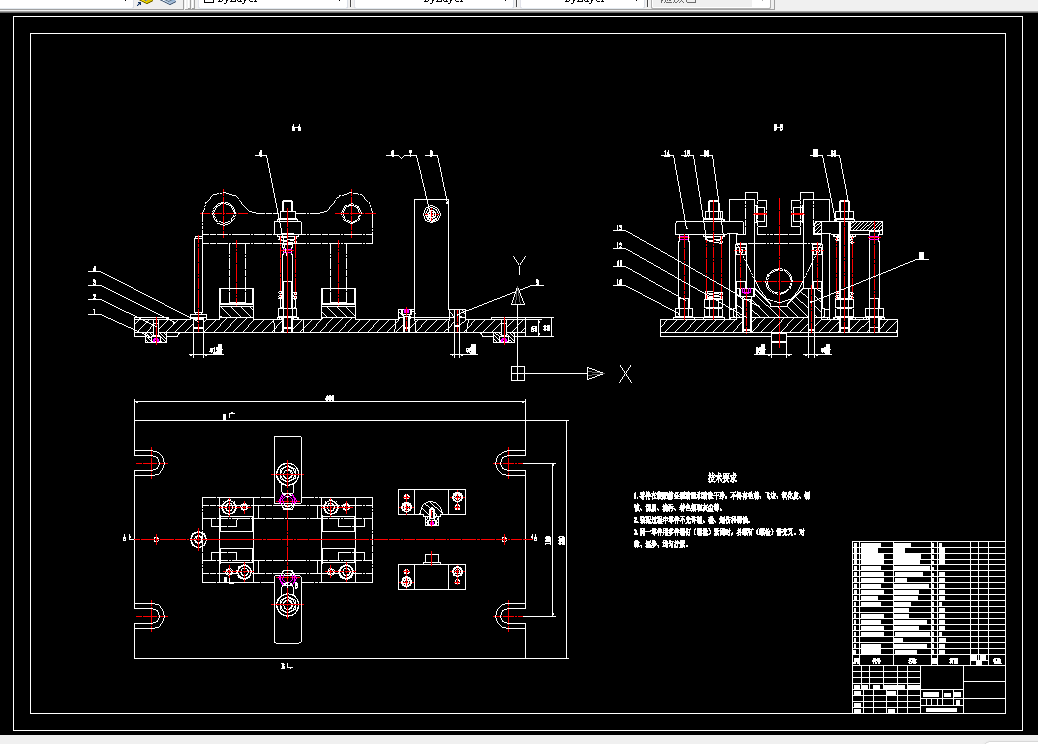Viewport: 1038px width, 744px height.
Task: Select the title block in drawing corner
Action: pyautogui.click(x=929, y=689)
